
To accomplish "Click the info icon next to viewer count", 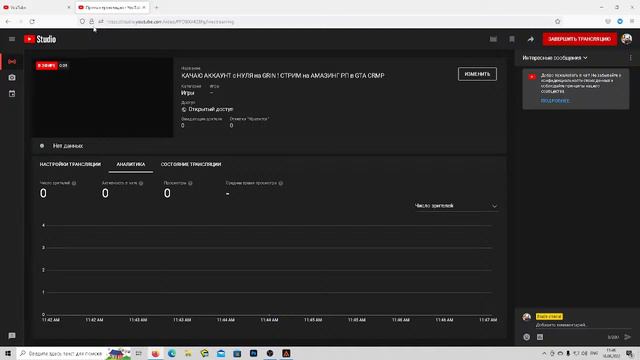I will coord(74,183).
